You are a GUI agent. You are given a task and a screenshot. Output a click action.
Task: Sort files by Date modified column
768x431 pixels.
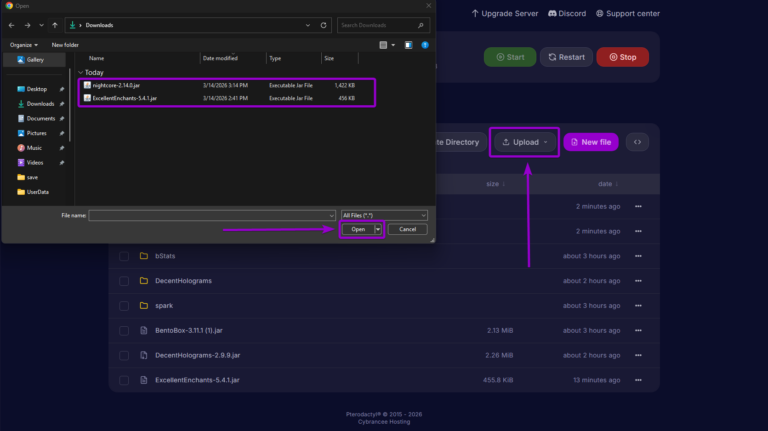[220, 58]
